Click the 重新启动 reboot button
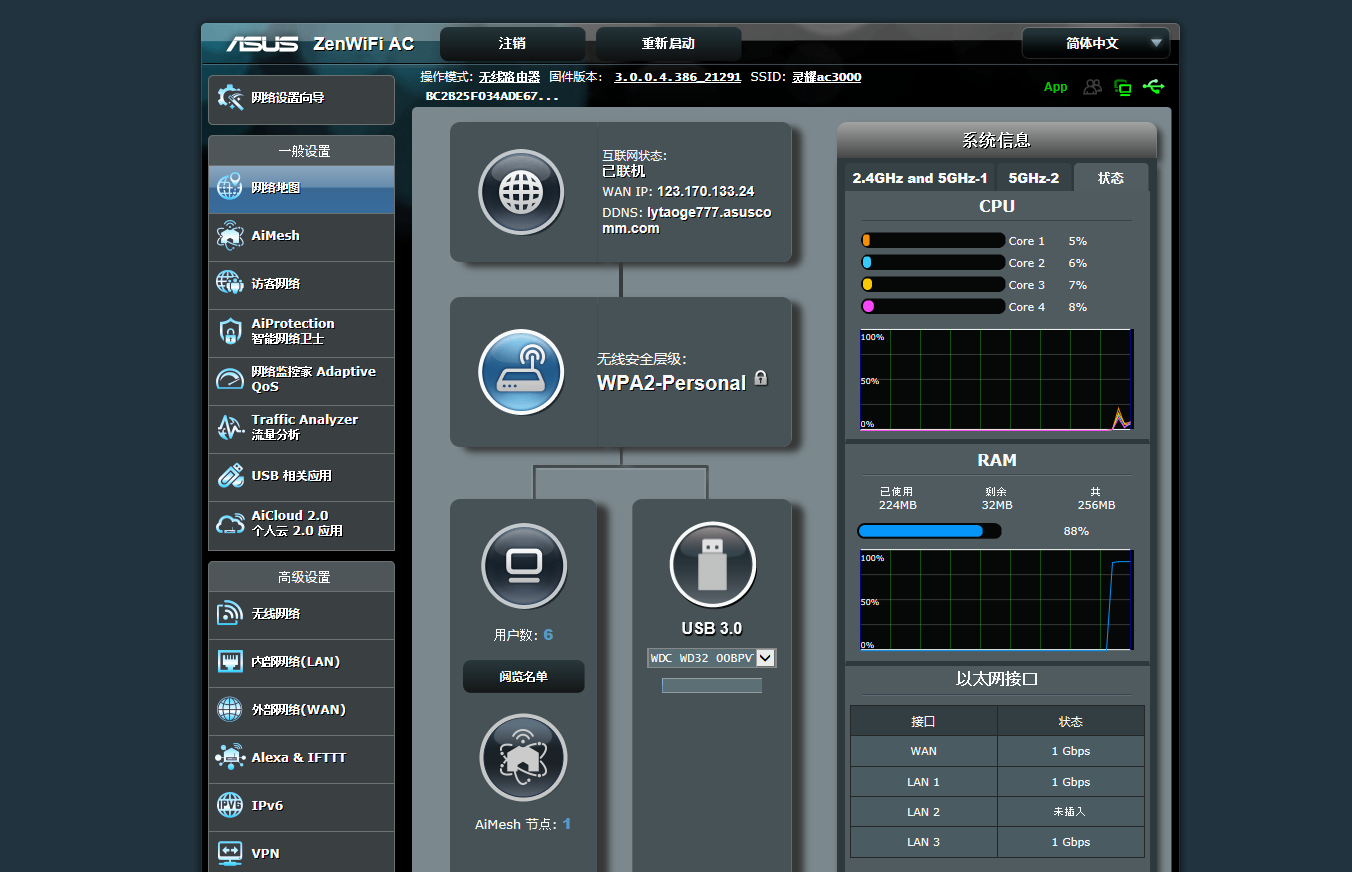 point(668,44)
